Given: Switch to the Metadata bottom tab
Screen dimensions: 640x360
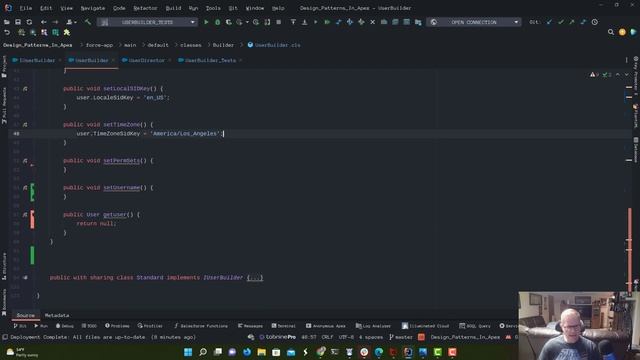Looking at the screenshot, I should [57, 315].
